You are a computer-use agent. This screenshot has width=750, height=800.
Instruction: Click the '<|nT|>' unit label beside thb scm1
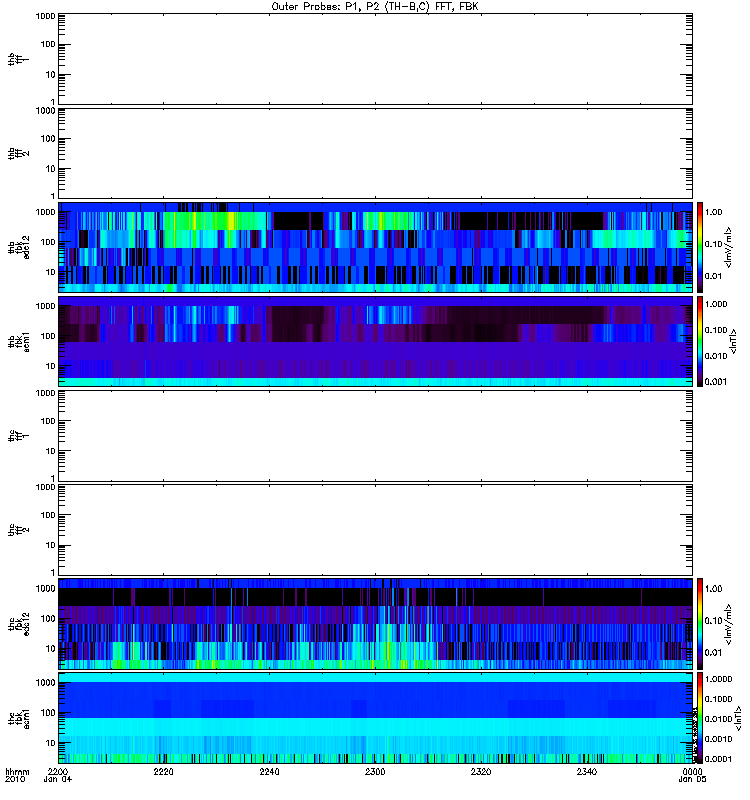pos(734,341)
